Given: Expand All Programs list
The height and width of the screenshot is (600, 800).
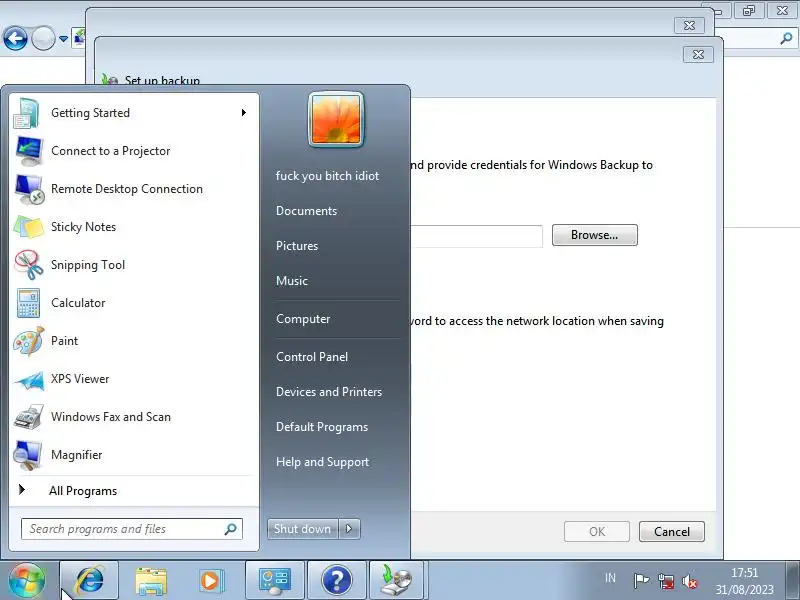Looking at the screenshot, I should pos(134,491).
